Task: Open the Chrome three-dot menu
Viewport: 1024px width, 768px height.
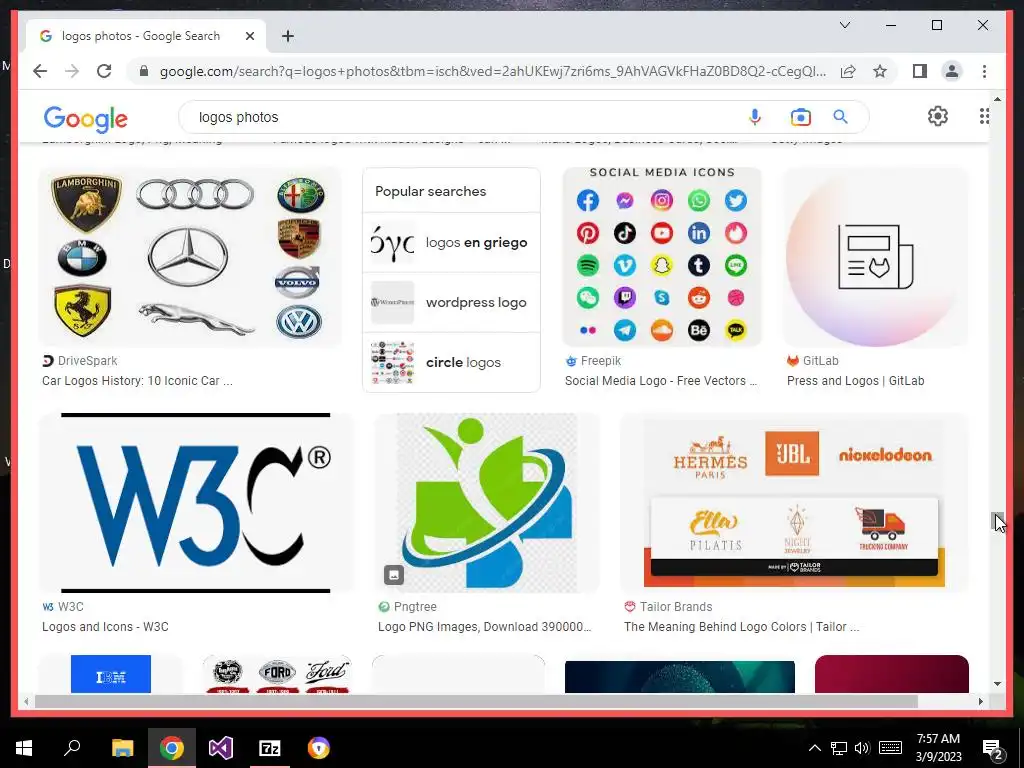Action: [984, 71]
